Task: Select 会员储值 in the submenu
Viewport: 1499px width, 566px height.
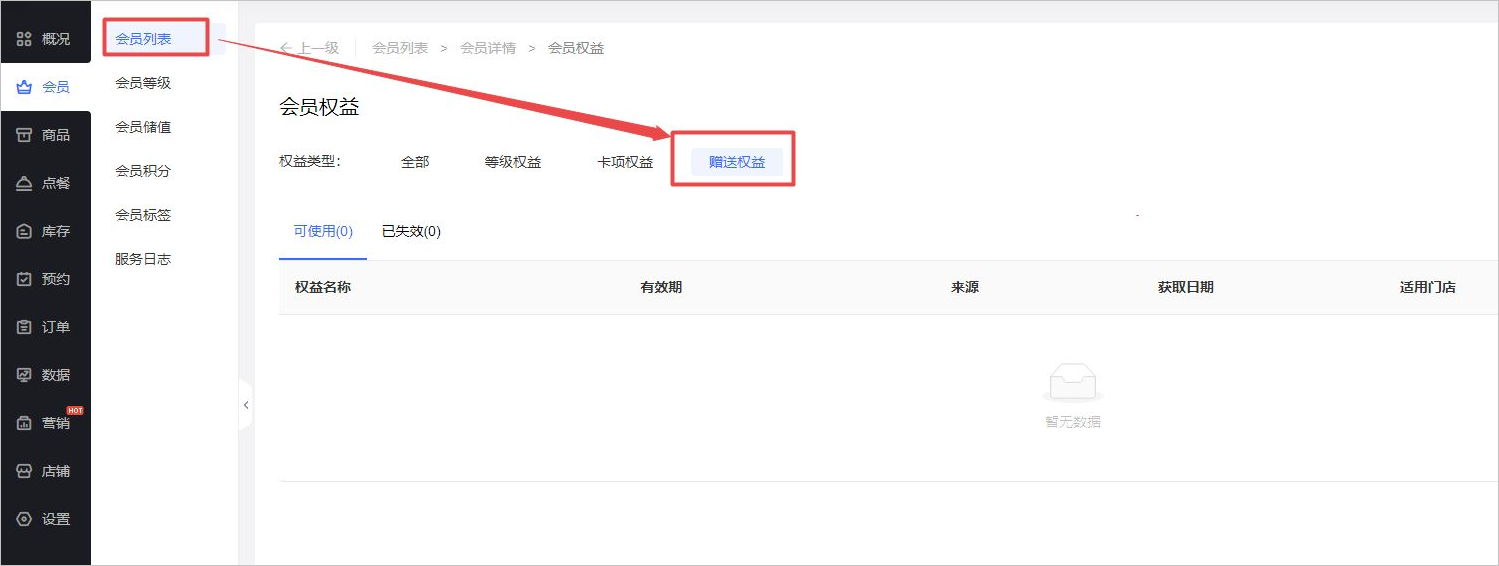Action: point(143,127)
